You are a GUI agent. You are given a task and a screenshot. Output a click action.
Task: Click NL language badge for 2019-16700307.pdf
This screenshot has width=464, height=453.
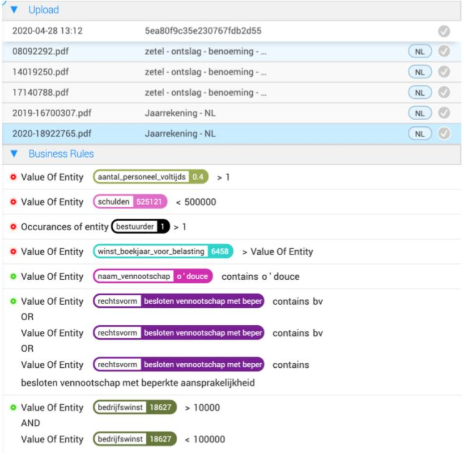[x=420, y=113]
